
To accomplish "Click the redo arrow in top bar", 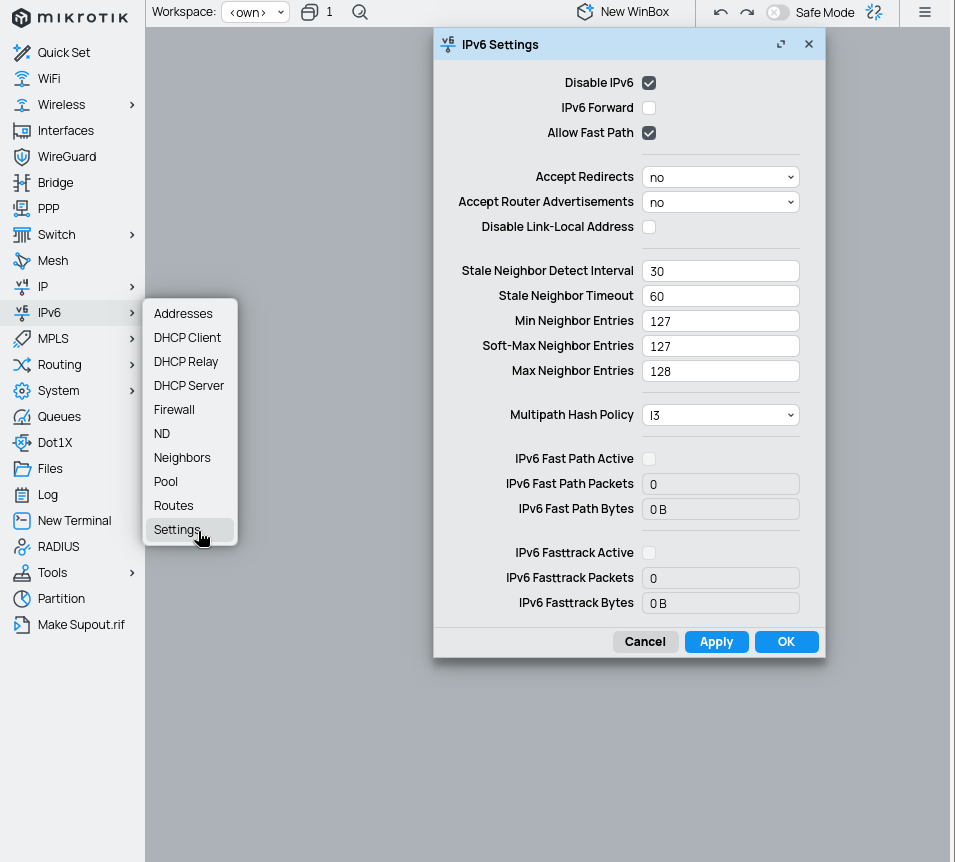I will pos(747,12).
